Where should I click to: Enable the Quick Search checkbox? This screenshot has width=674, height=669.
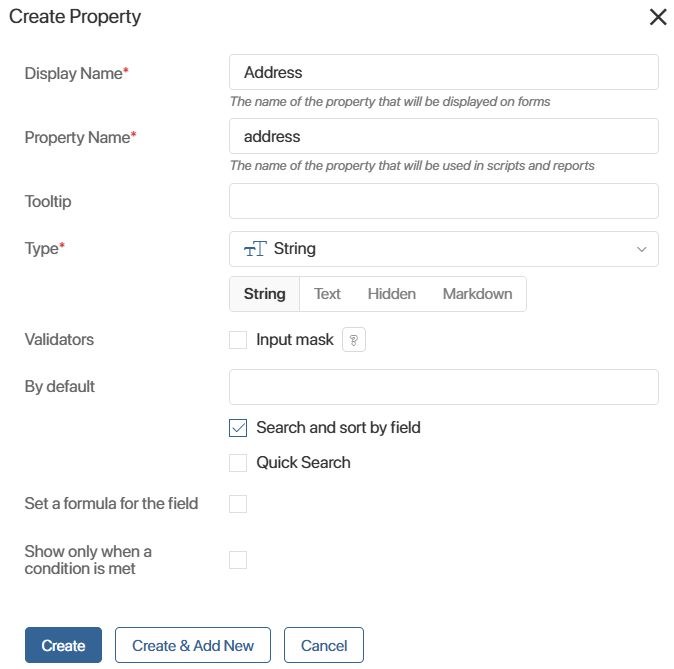click(x=238, y=463)
